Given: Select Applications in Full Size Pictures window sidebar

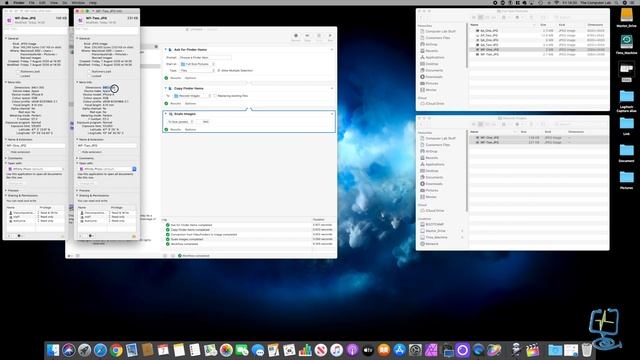Looking at the screenshot, I should tap(435, 58).
